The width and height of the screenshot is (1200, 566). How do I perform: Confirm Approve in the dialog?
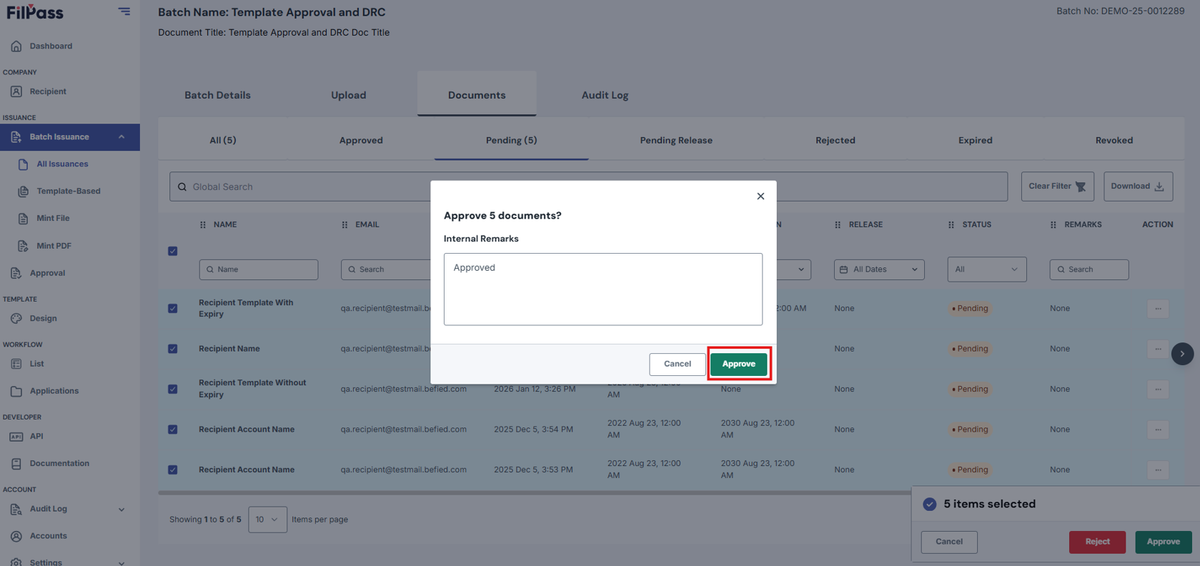tap(739, 364)
